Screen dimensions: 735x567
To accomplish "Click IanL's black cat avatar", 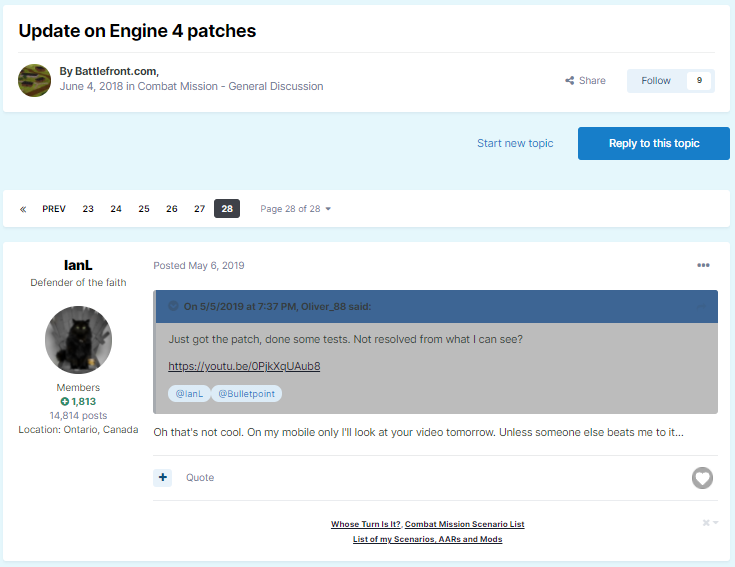I will coord(78,341).
